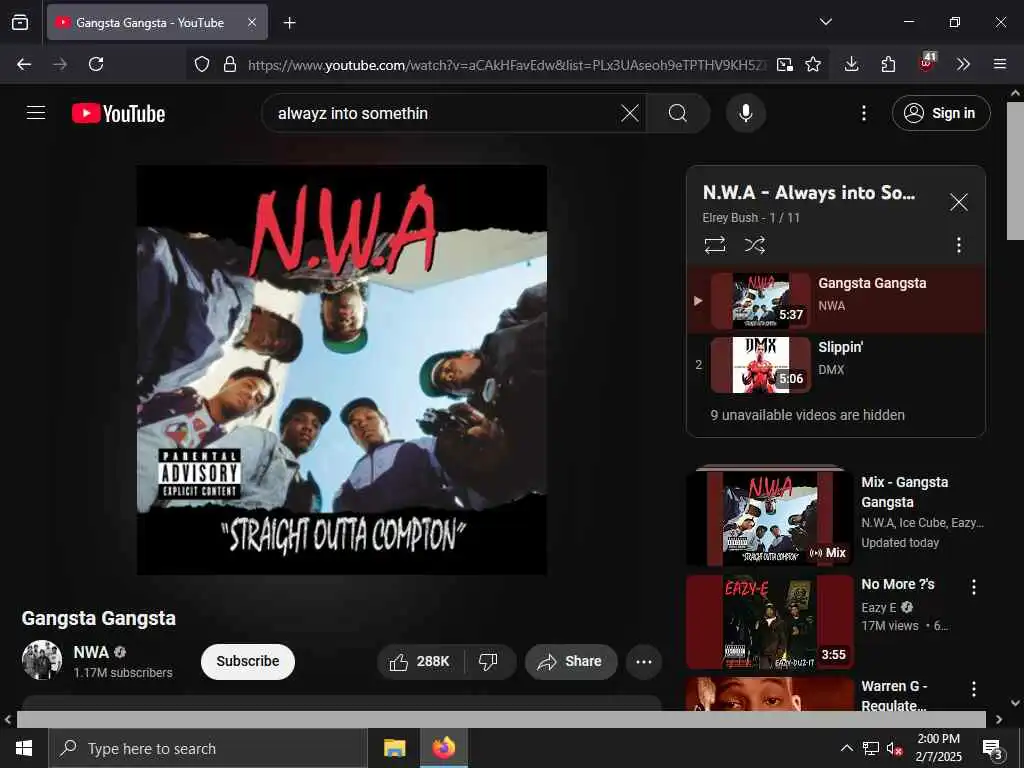Go back in the browser
The image size is (1024, 768).
tap(24, 64)
